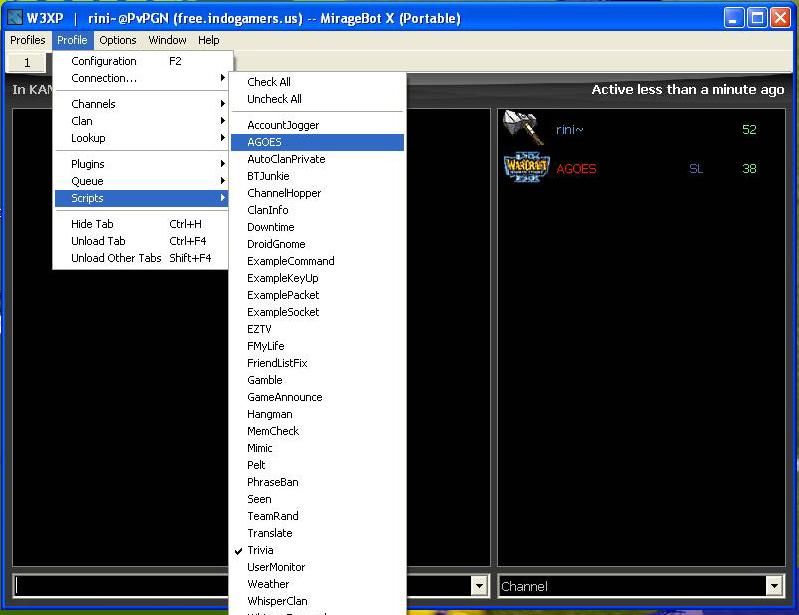This screenshot has width=799, height=615.
Task: Enable the ExampleKeyUp script
Action: point(317,278)
